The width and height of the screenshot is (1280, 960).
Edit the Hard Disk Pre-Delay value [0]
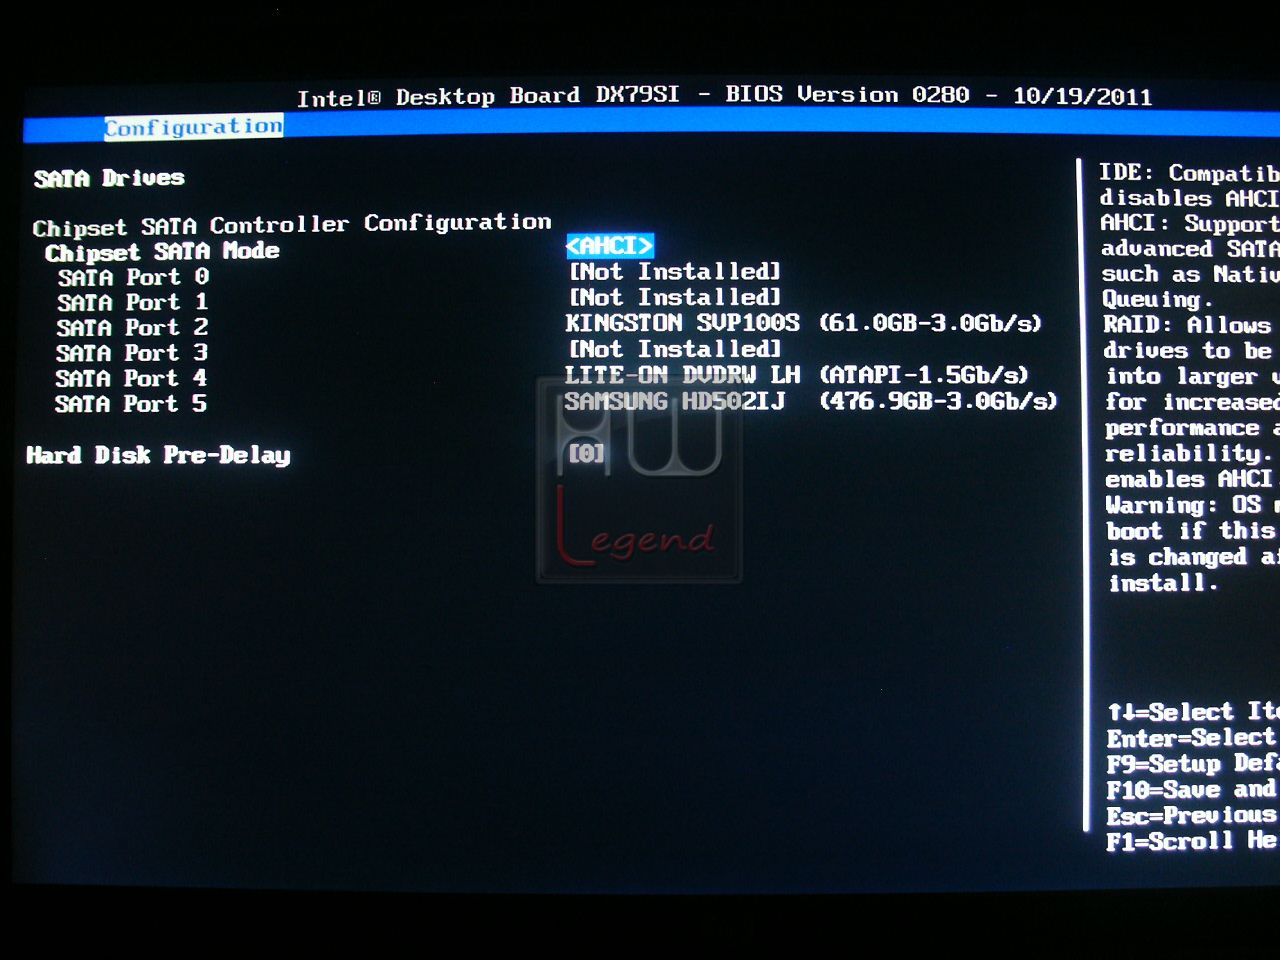click(586, 453)
